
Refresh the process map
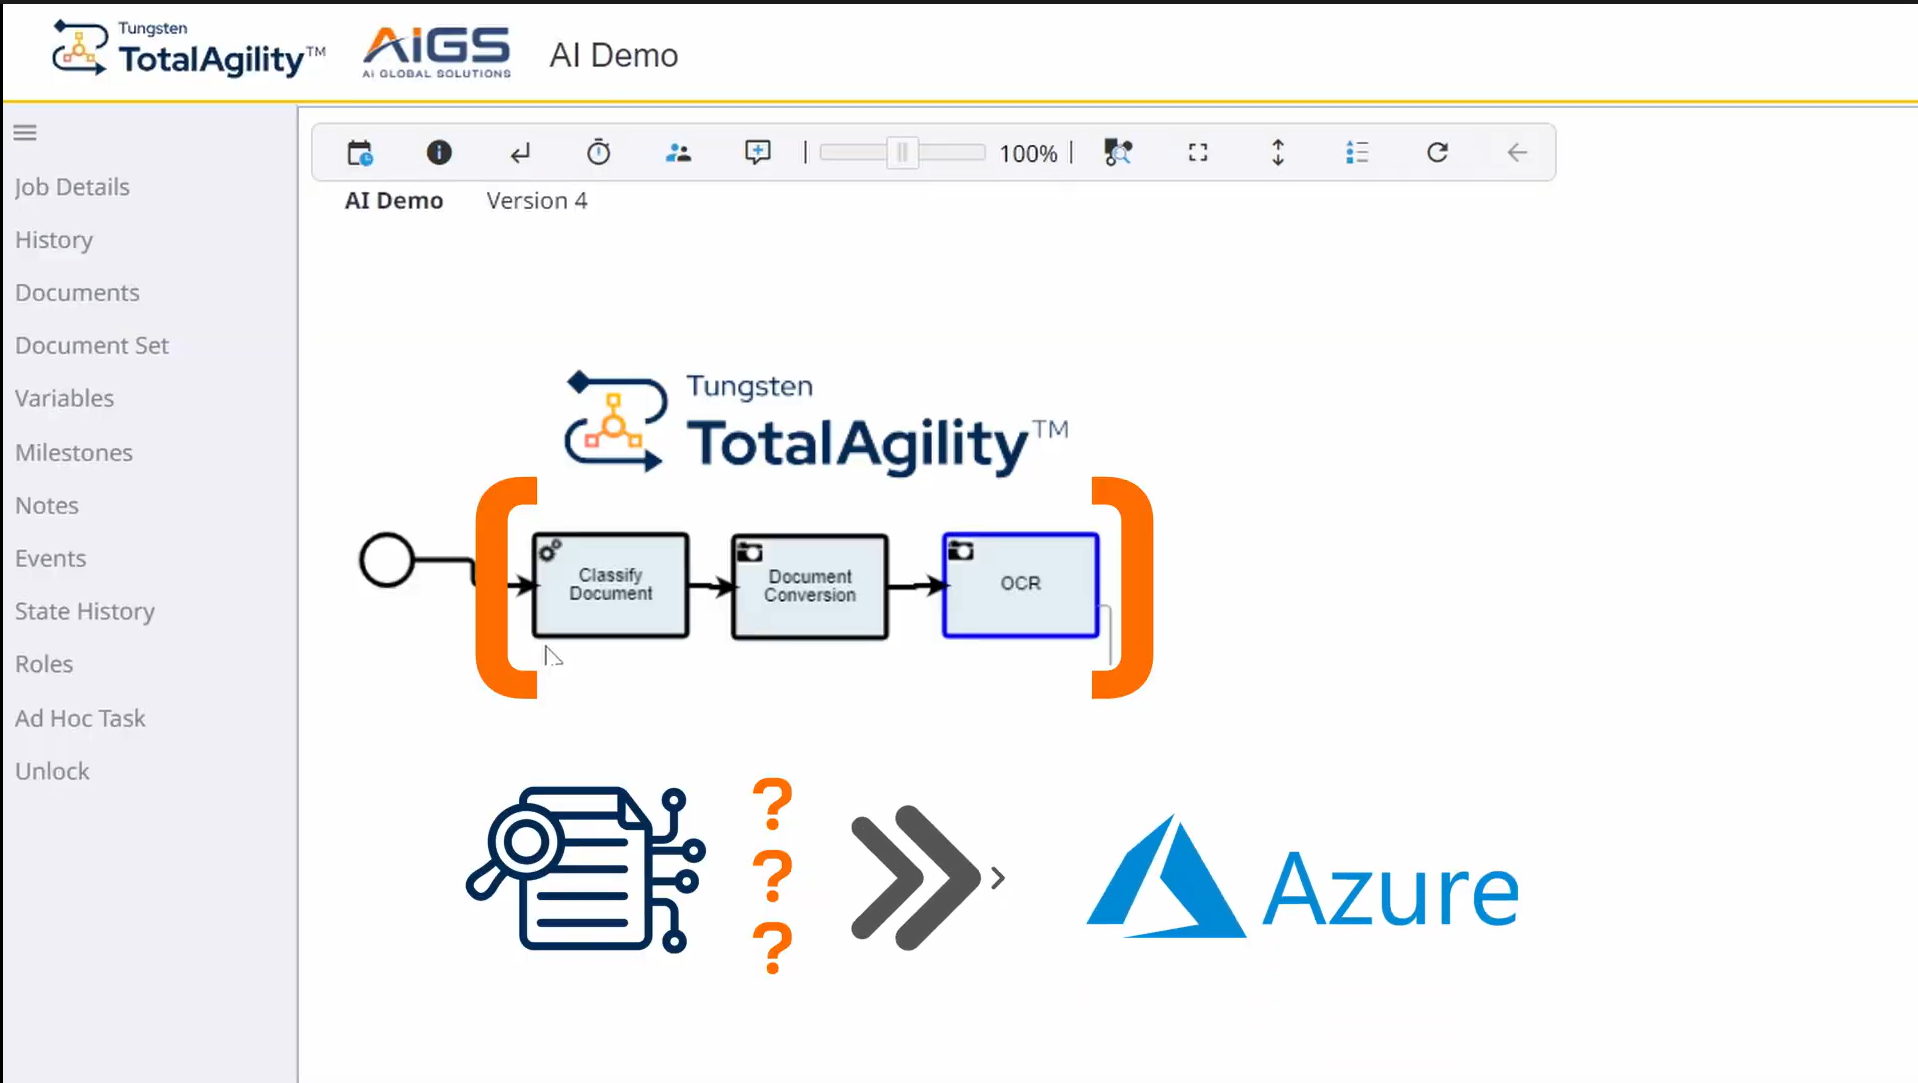[1437, 153]
